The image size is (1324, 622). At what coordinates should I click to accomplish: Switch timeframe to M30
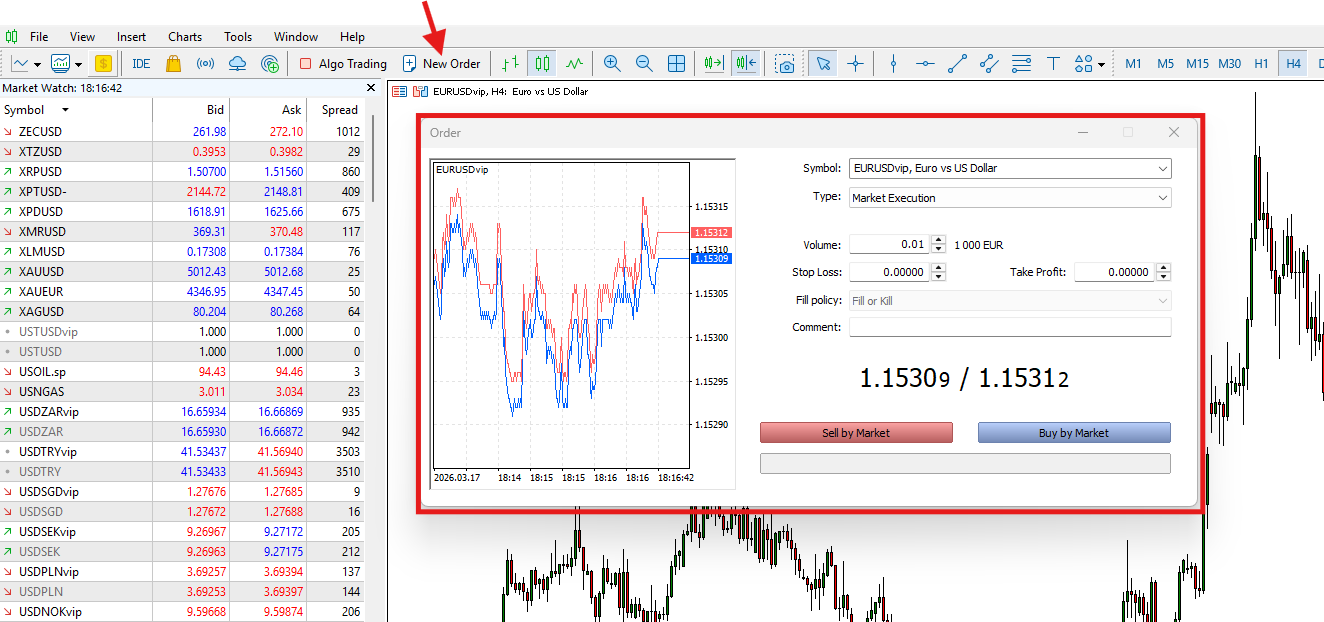click(x=1229, y=63)
